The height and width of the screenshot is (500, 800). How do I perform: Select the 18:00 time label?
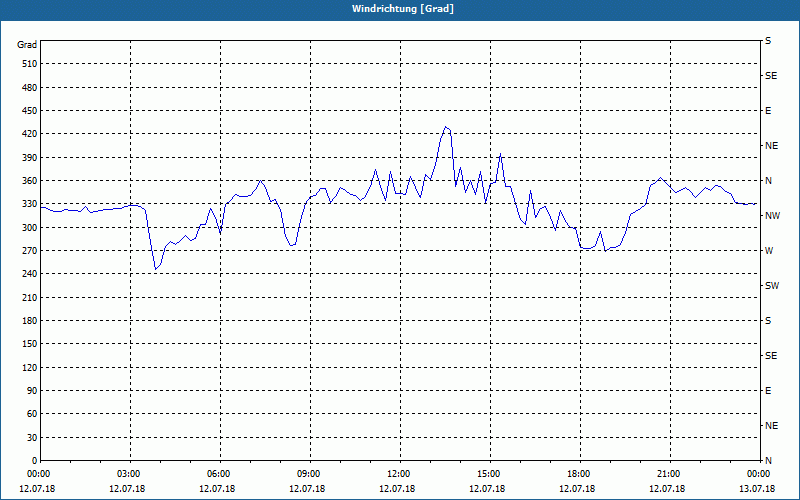(580, 474)
